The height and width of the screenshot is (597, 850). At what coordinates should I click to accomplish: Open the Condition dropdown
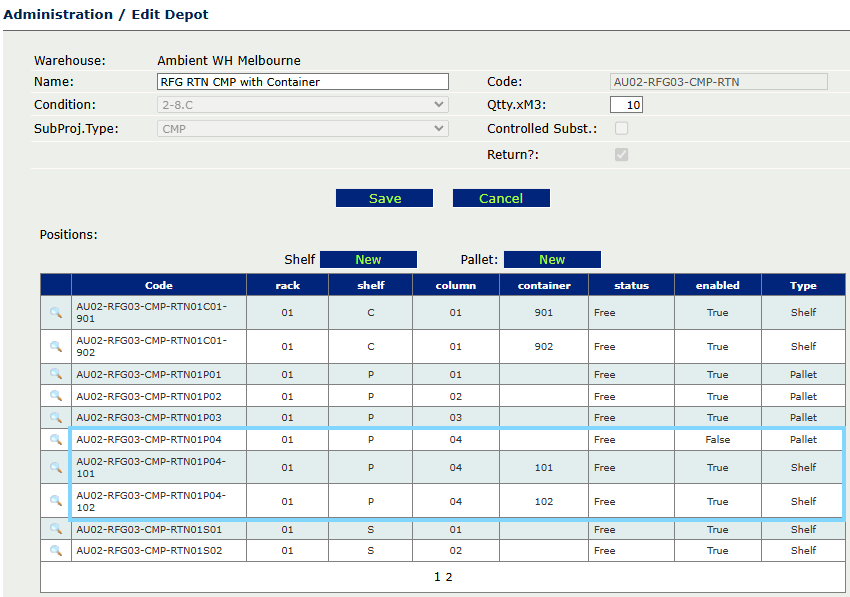[302, 105]
